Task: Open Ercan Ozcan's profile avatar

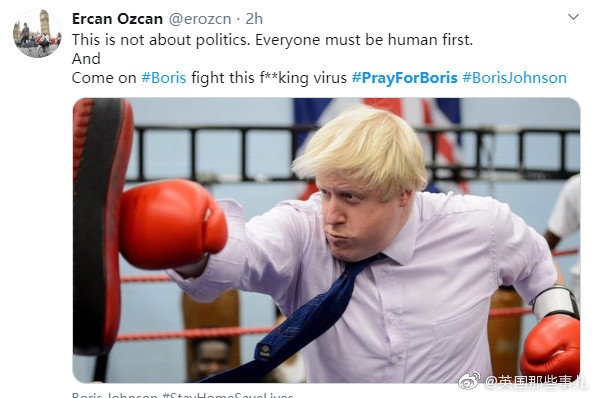Action: coord(37,34)
